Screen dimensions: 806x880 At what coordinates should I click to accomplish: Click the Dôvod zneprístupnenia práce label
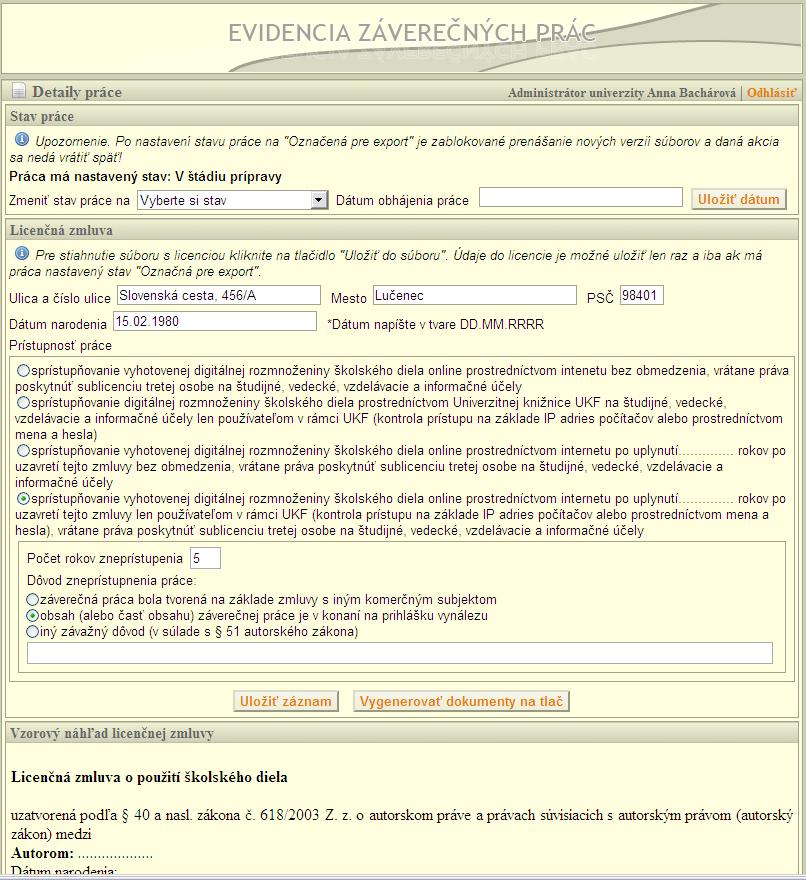(111, 580)
